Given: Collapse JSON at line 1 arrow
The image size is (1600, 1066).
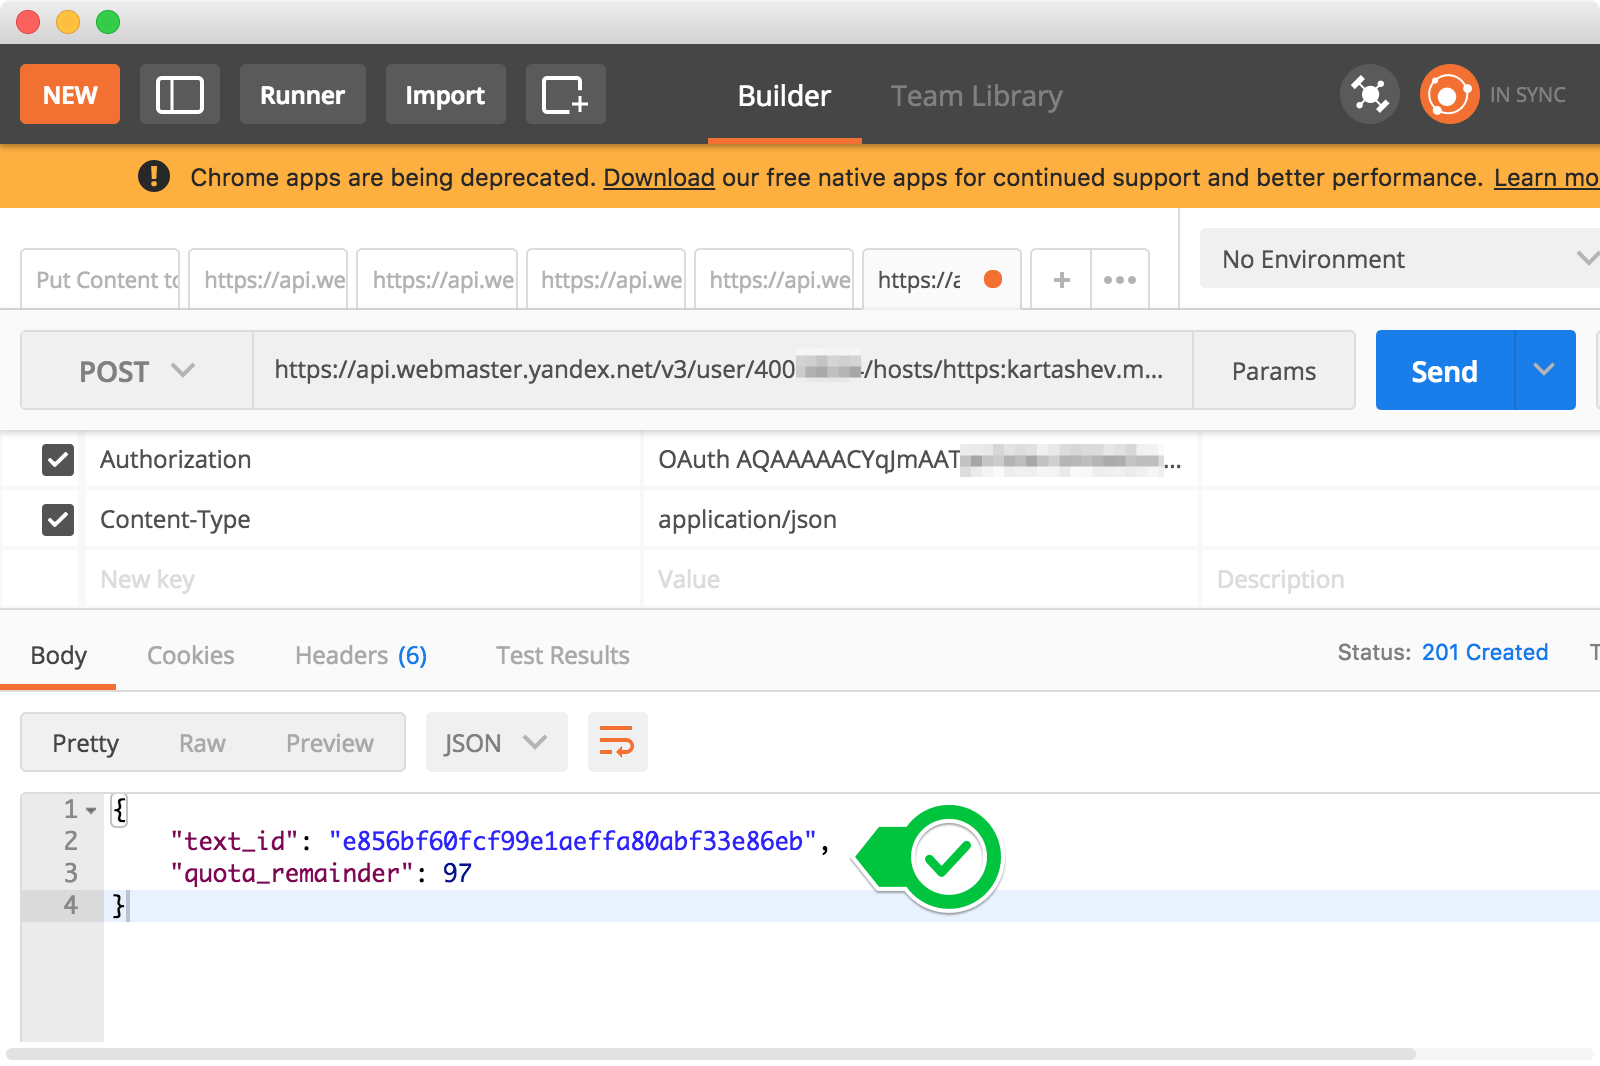Looking at the screenshot, I should point(91,810).
